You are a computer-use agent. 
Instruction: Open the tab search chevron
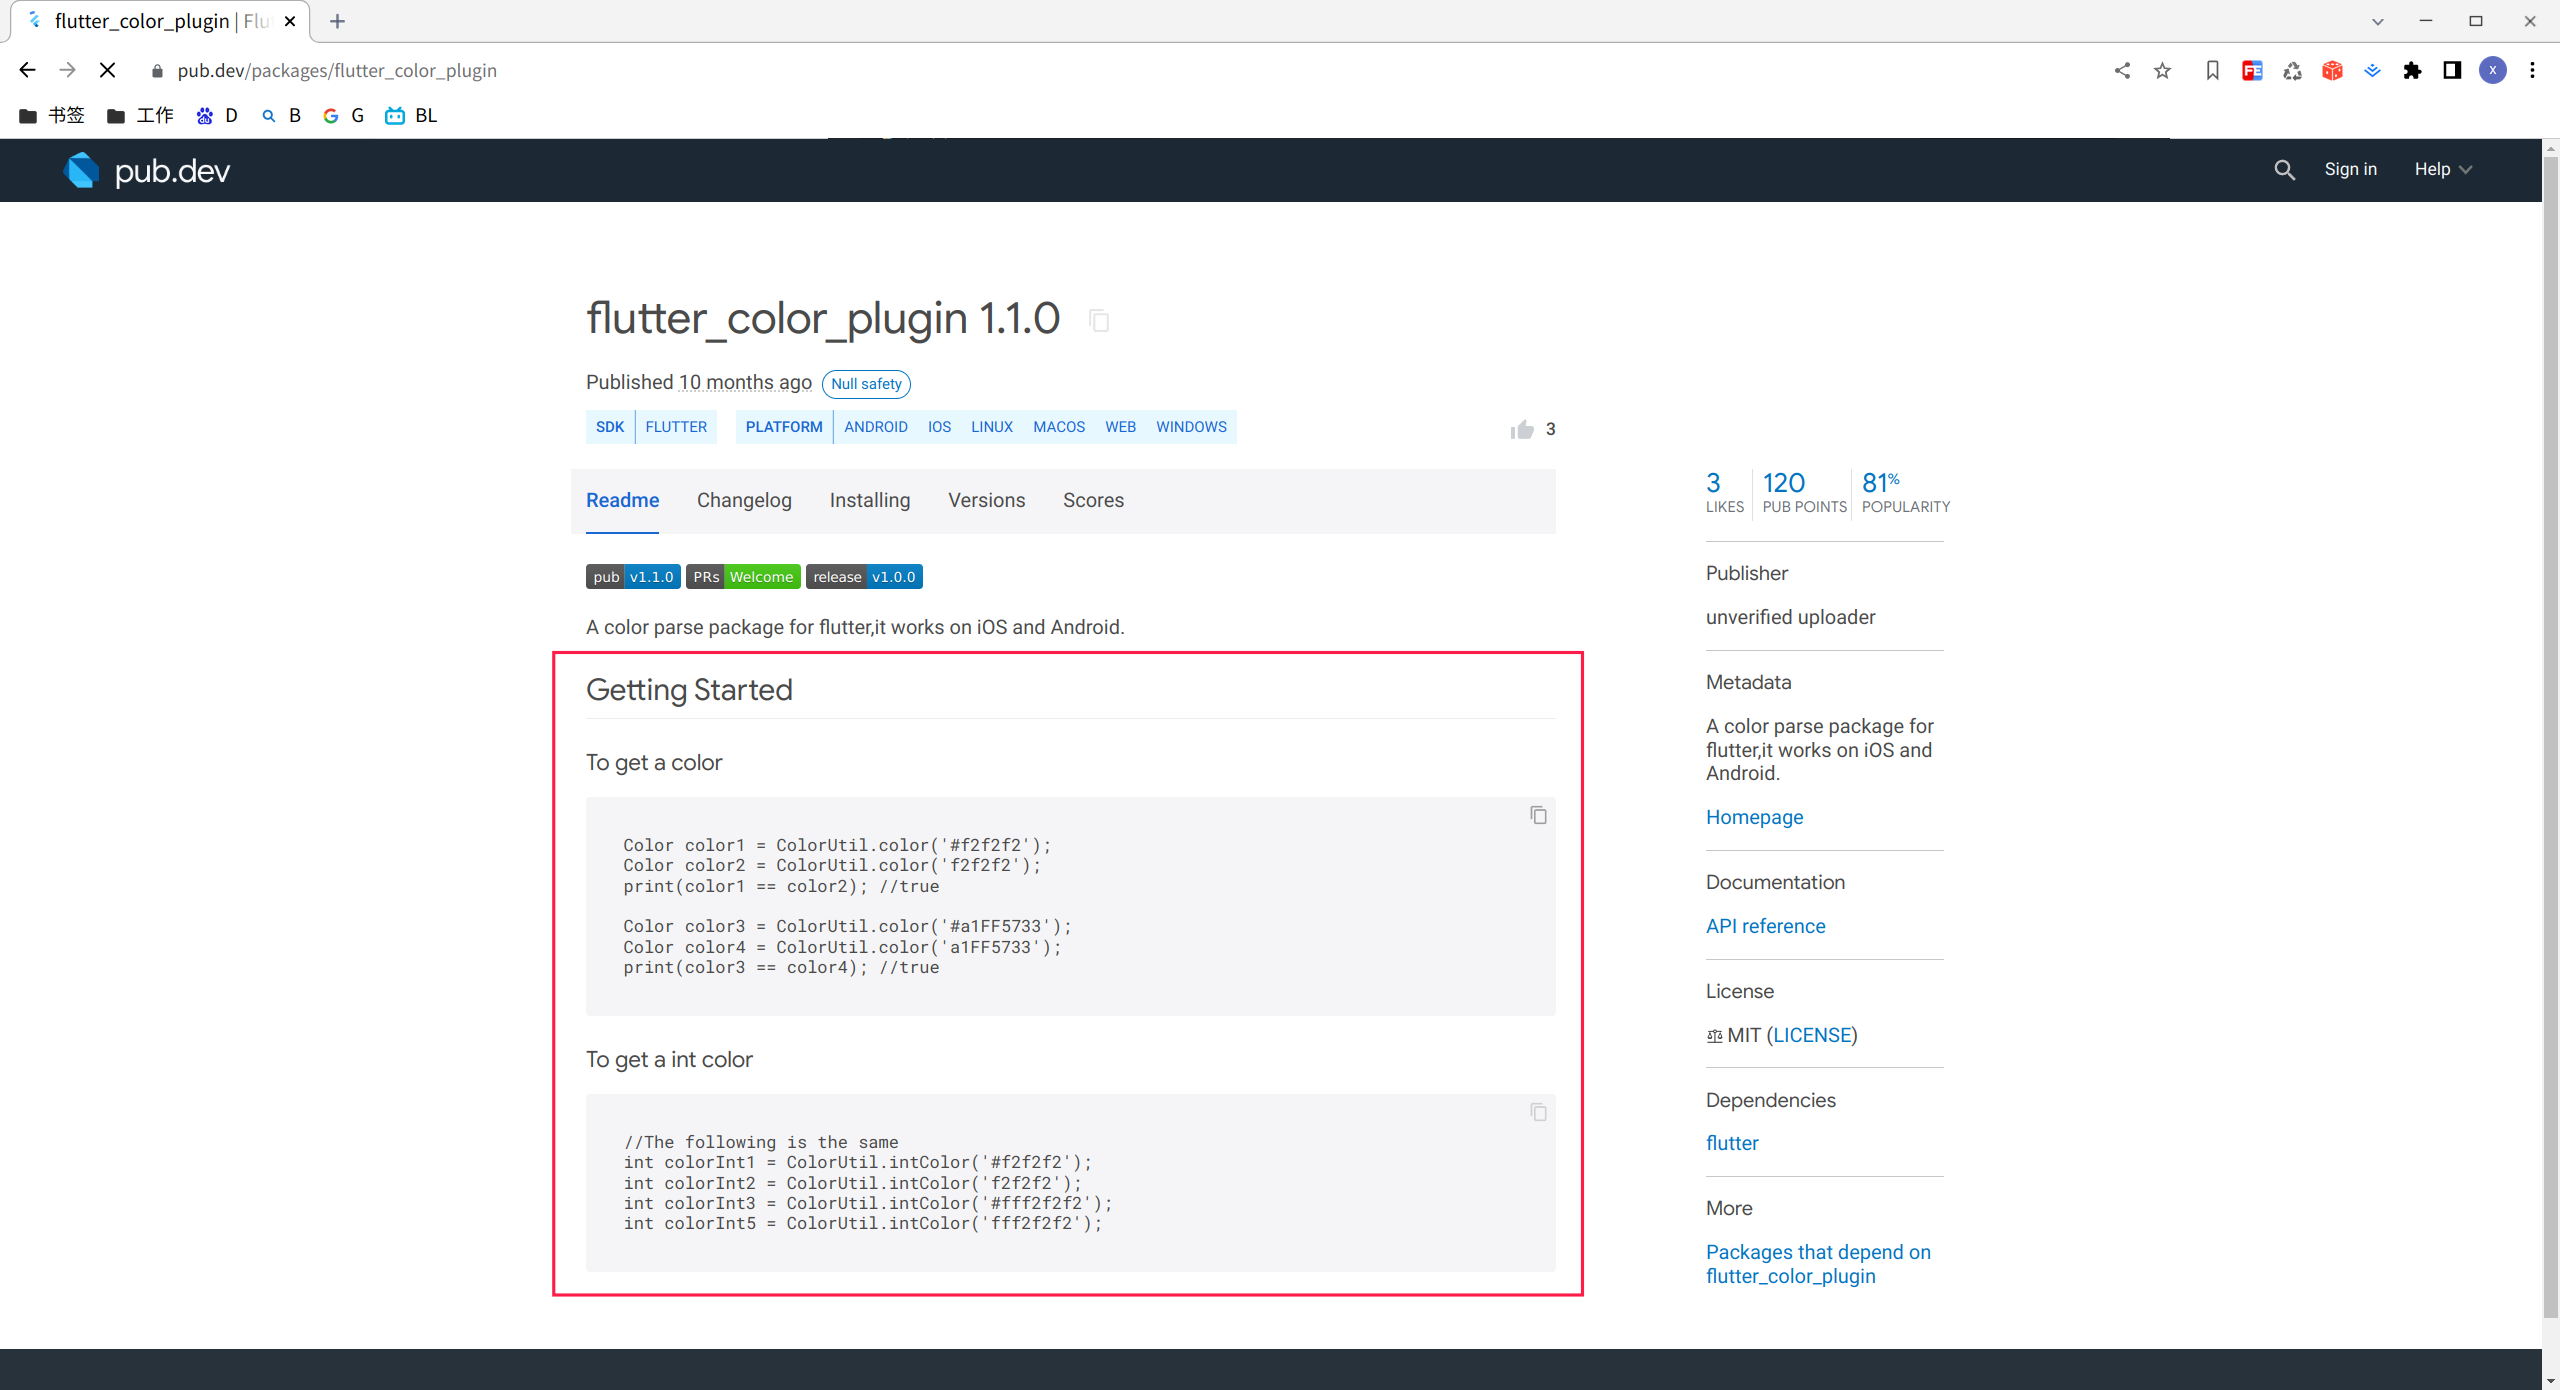click(x=2378, y=21)
